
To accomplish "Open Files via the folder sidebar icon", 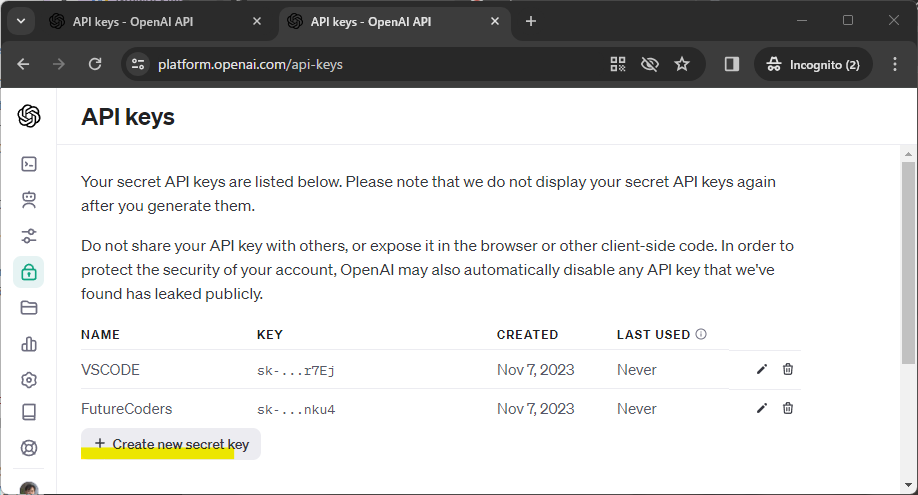I will (29, 307).
